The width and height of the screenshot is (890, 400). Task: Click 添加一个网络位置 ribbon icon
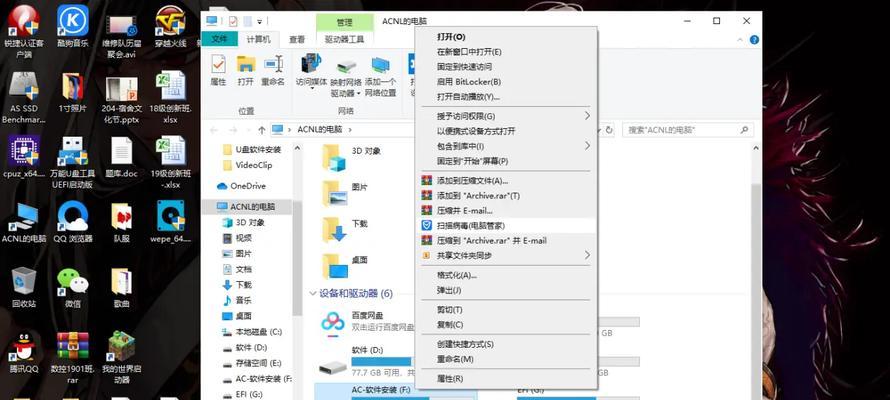[x=380, y=77]
